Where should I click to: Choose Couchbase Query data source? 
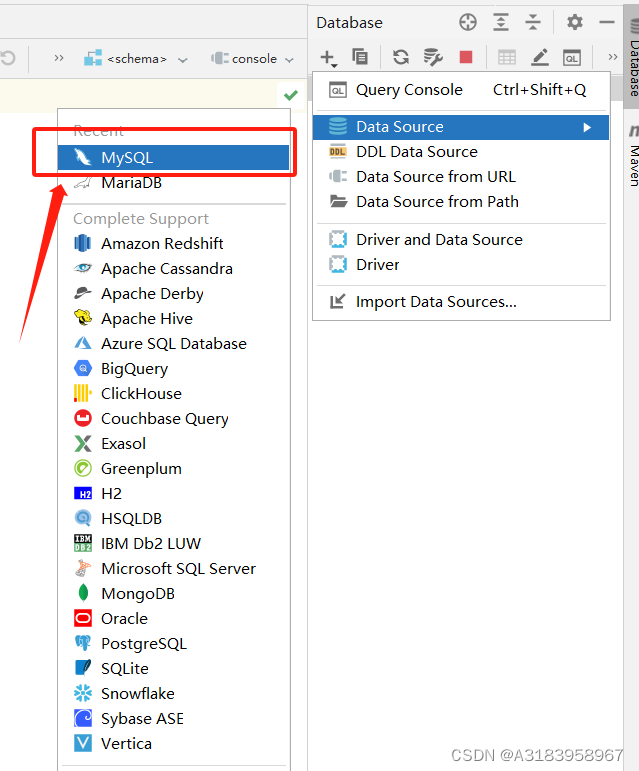tap(173, 418)
